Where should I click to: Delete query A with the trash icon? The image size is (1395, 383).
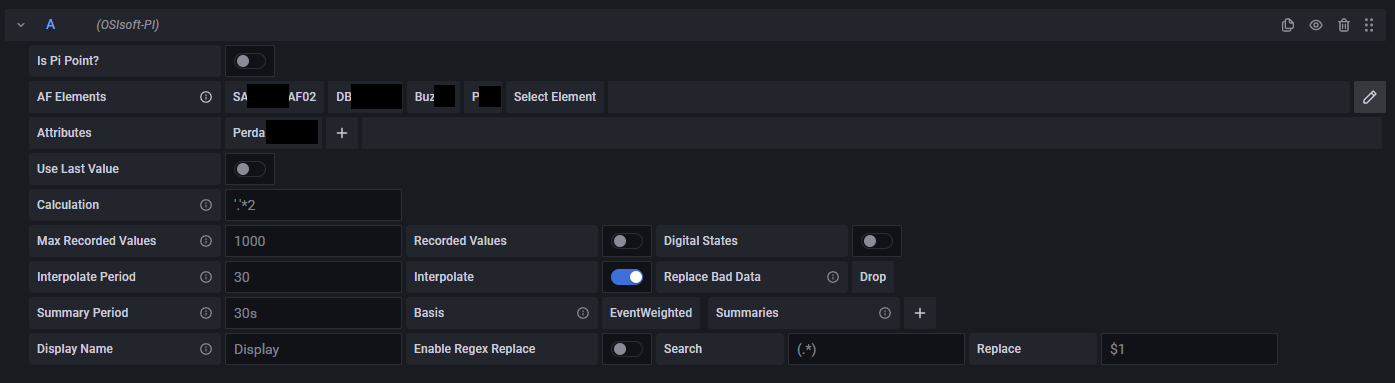pyautogui.click(x=1344, y=25)
